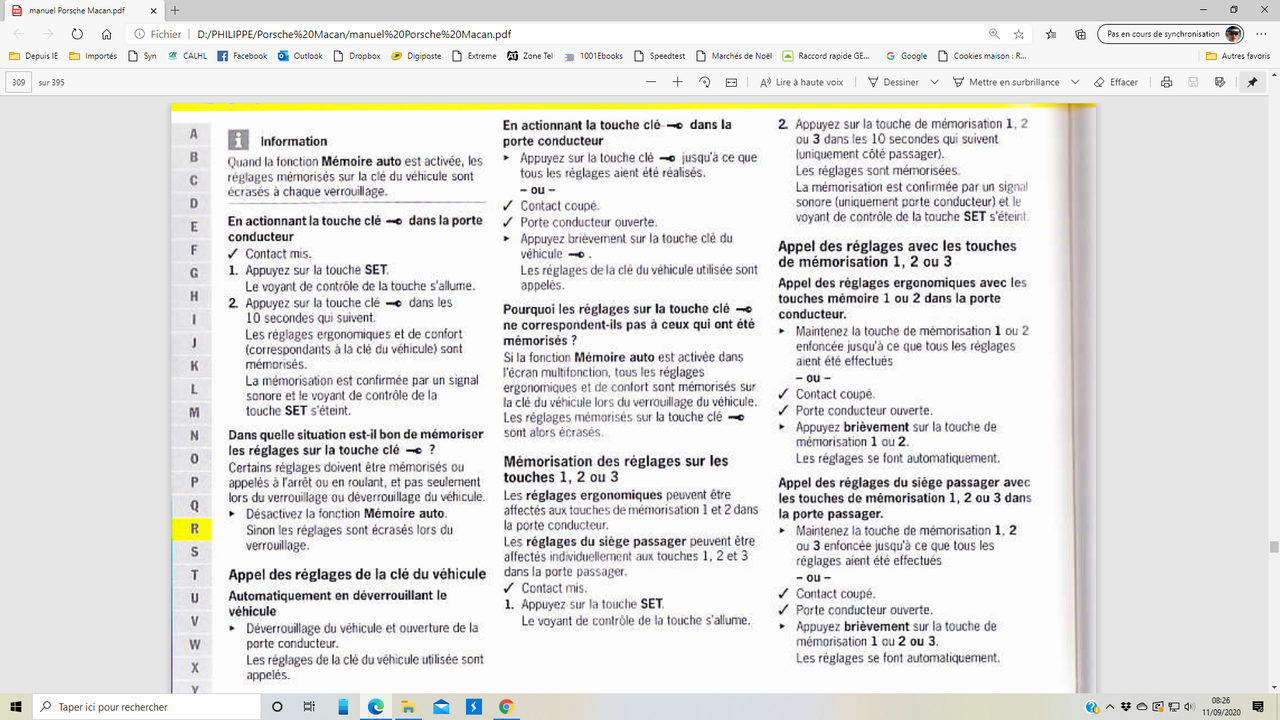Add this page to favorites star
This screenshot has width=1280, height=720.
[1019, 33]
